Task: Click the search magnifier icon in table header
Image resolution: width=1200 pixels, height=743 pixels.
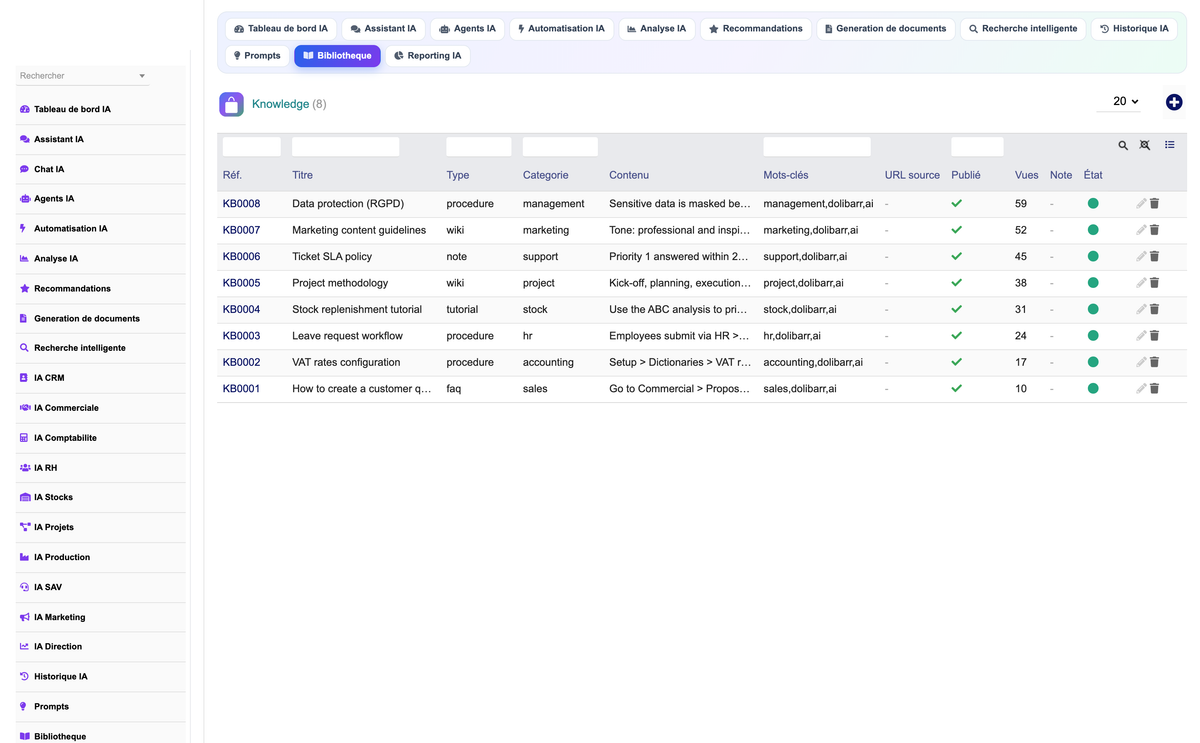Action: 1123,146
